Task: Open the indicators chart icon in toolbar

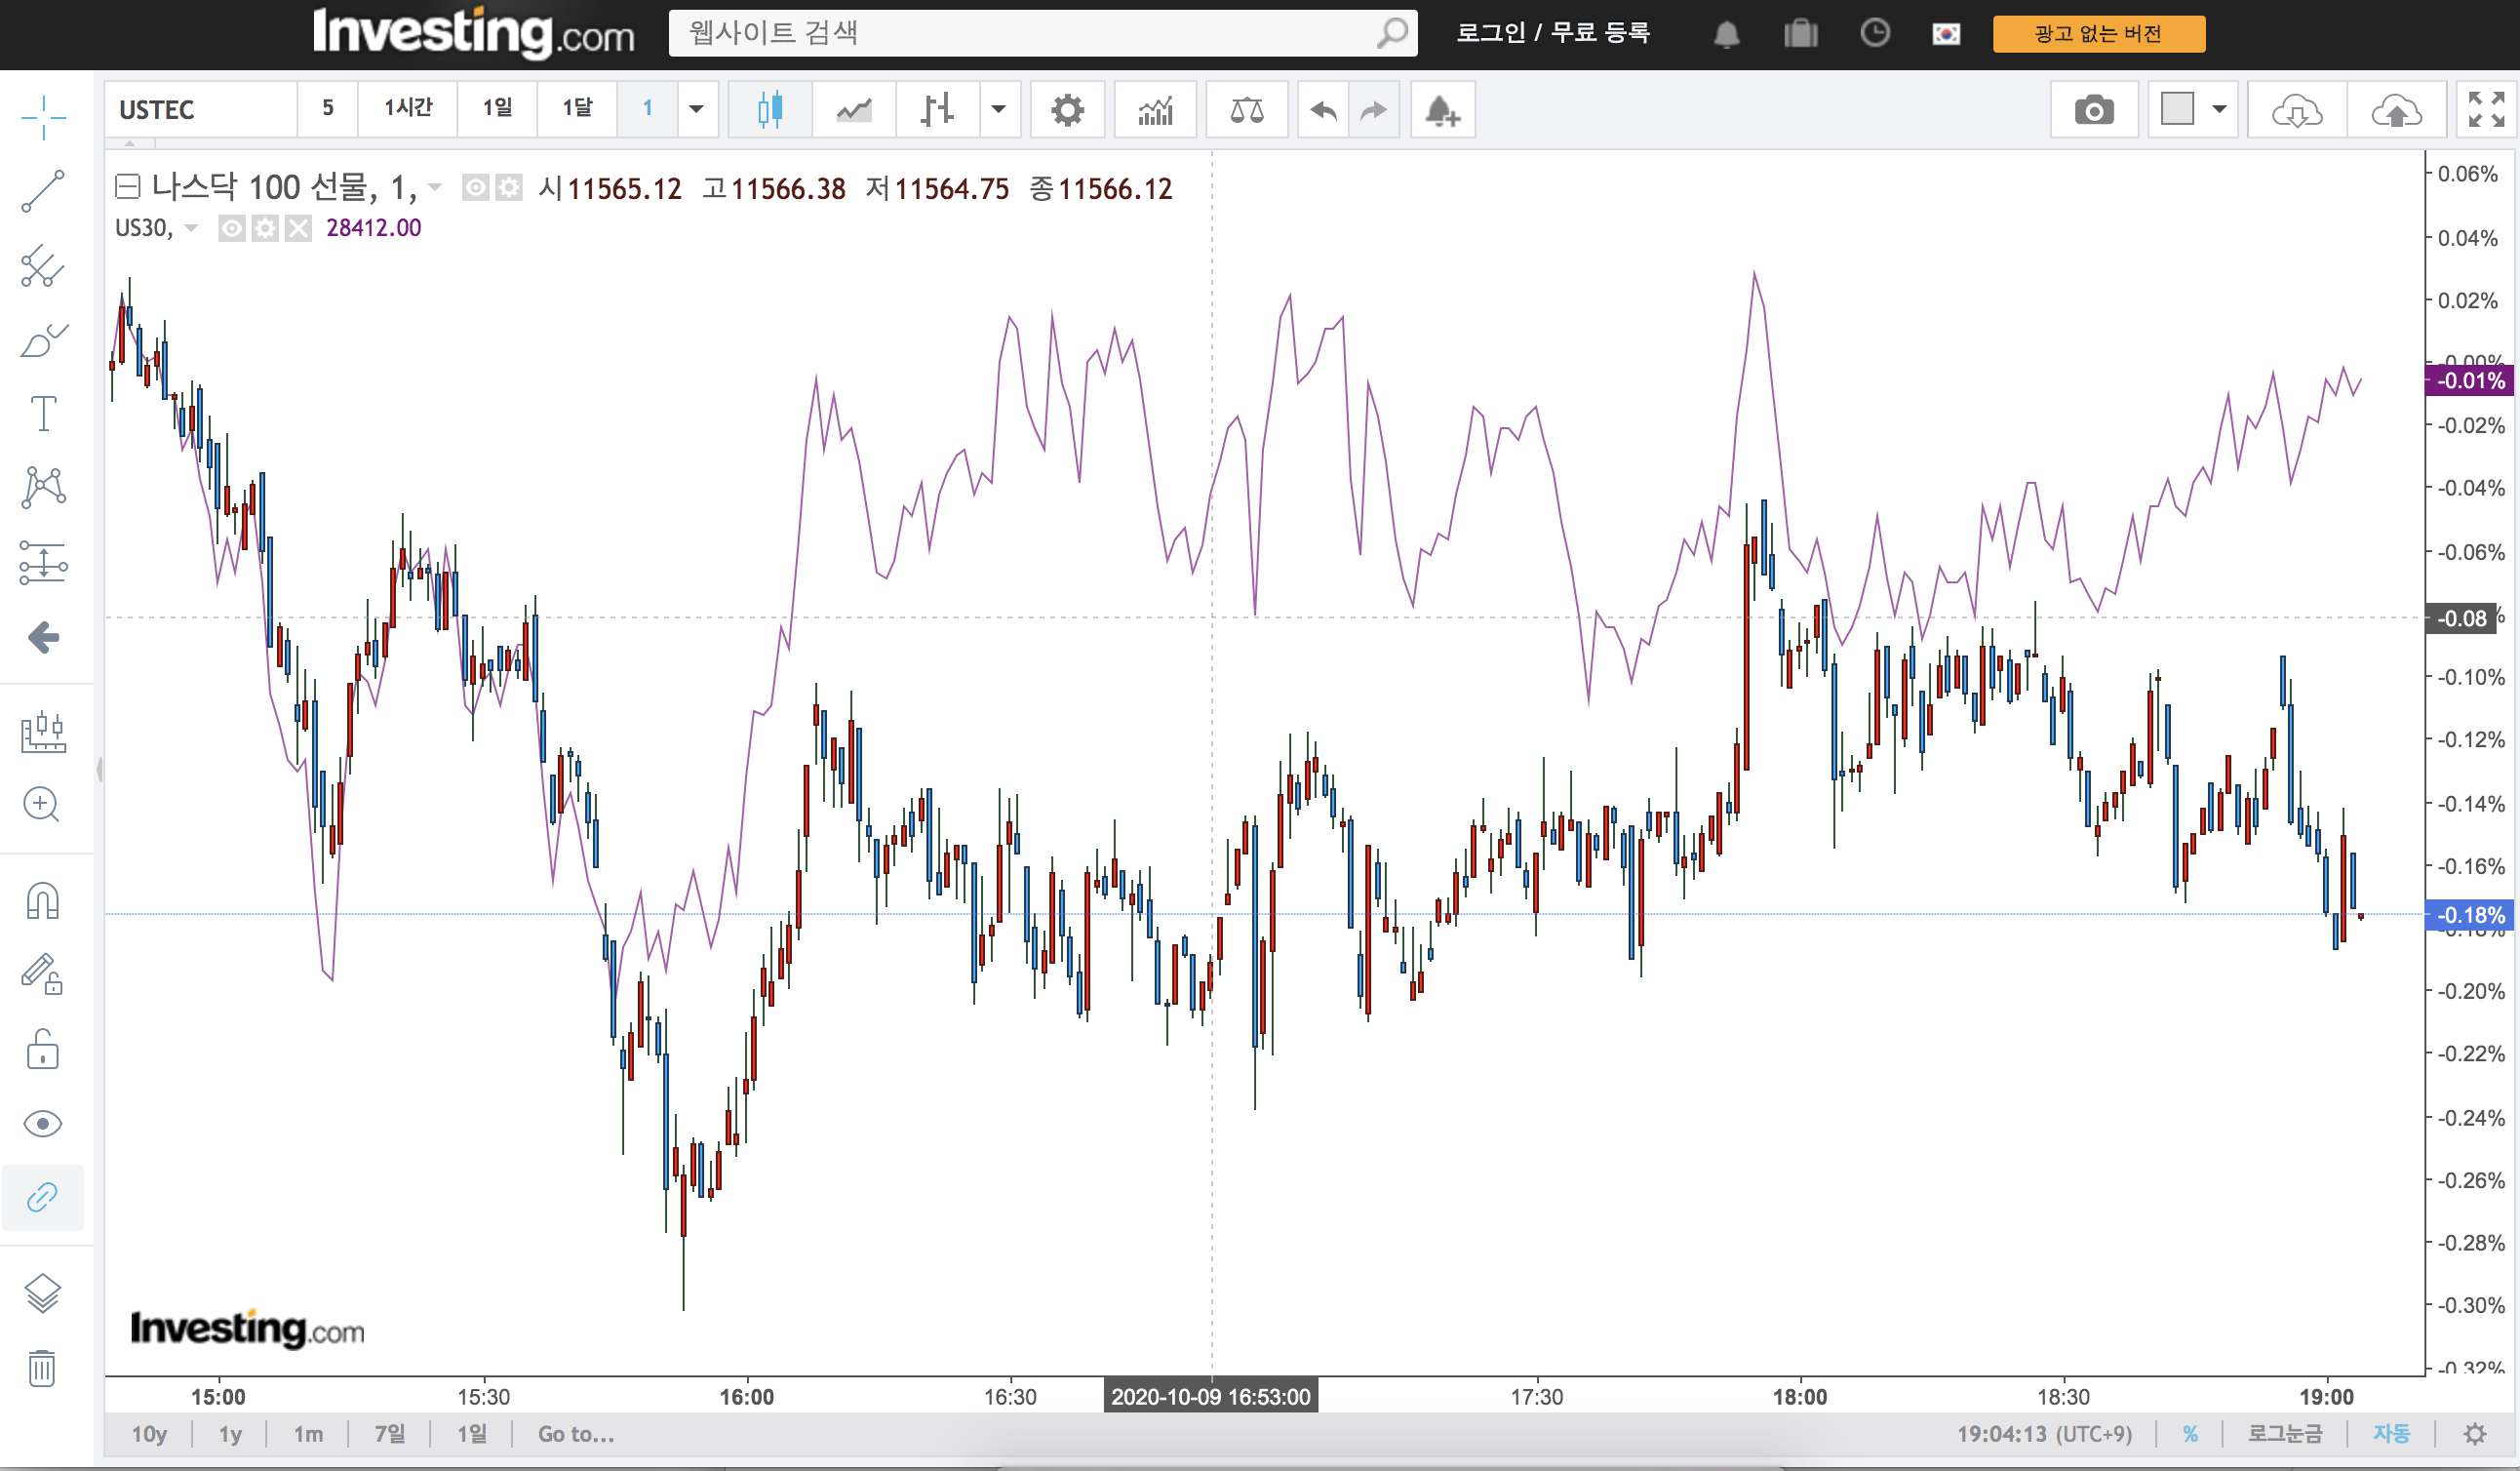Action: pyautogui.click(x=1155, y=110)
